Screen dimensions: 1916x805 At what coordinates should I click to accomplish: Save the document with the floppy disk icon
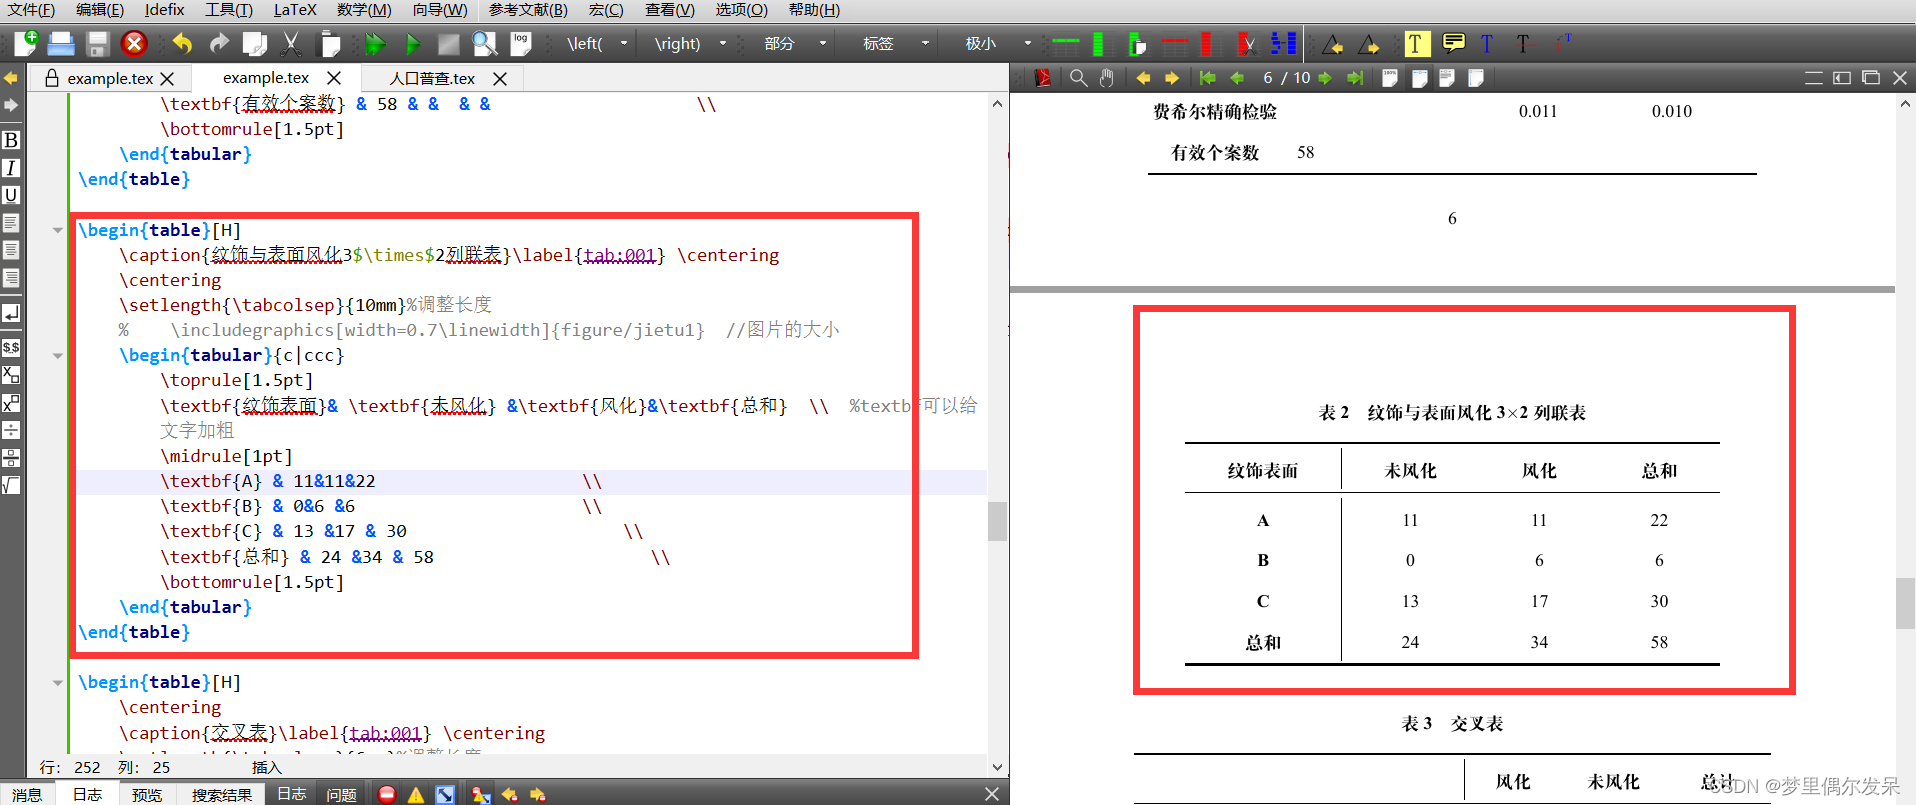[x=97, y=44]
